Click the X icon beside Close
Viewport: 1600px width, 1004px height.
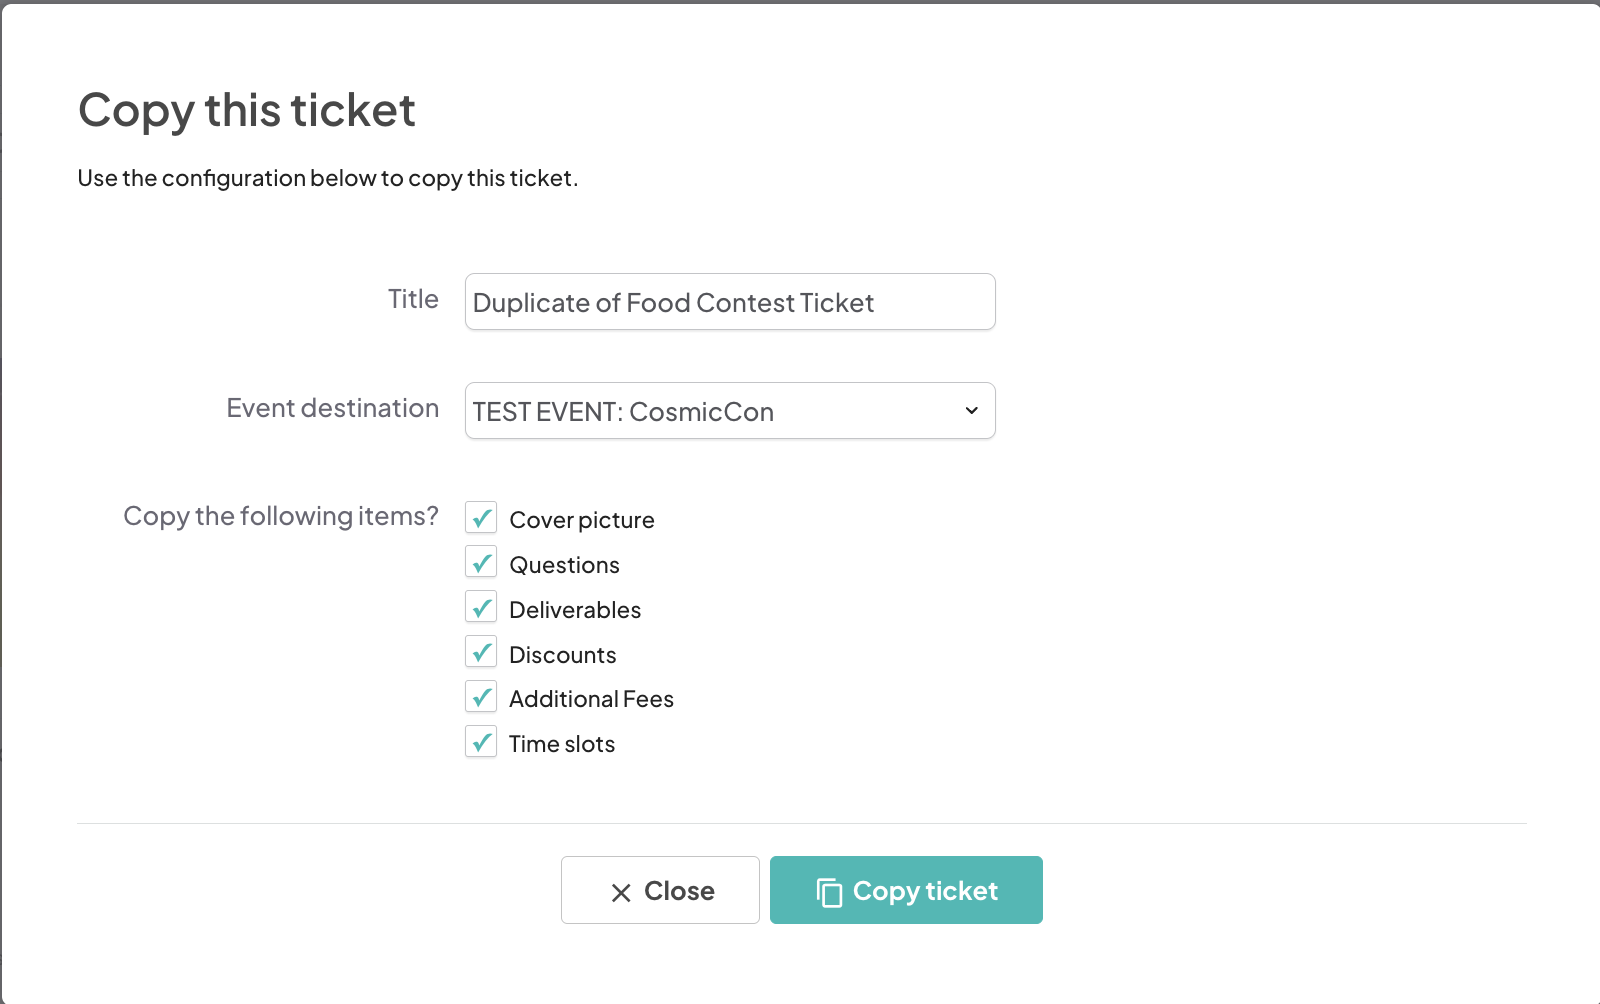click(621, 892)
